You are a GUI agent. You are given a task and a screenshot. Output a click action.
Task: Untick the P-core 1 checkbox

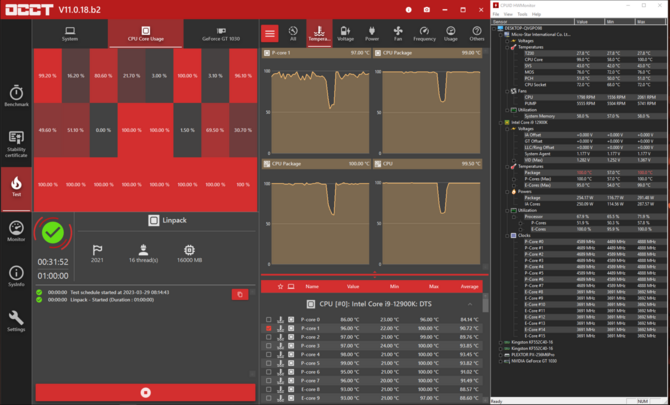click(x=268, y=328)
